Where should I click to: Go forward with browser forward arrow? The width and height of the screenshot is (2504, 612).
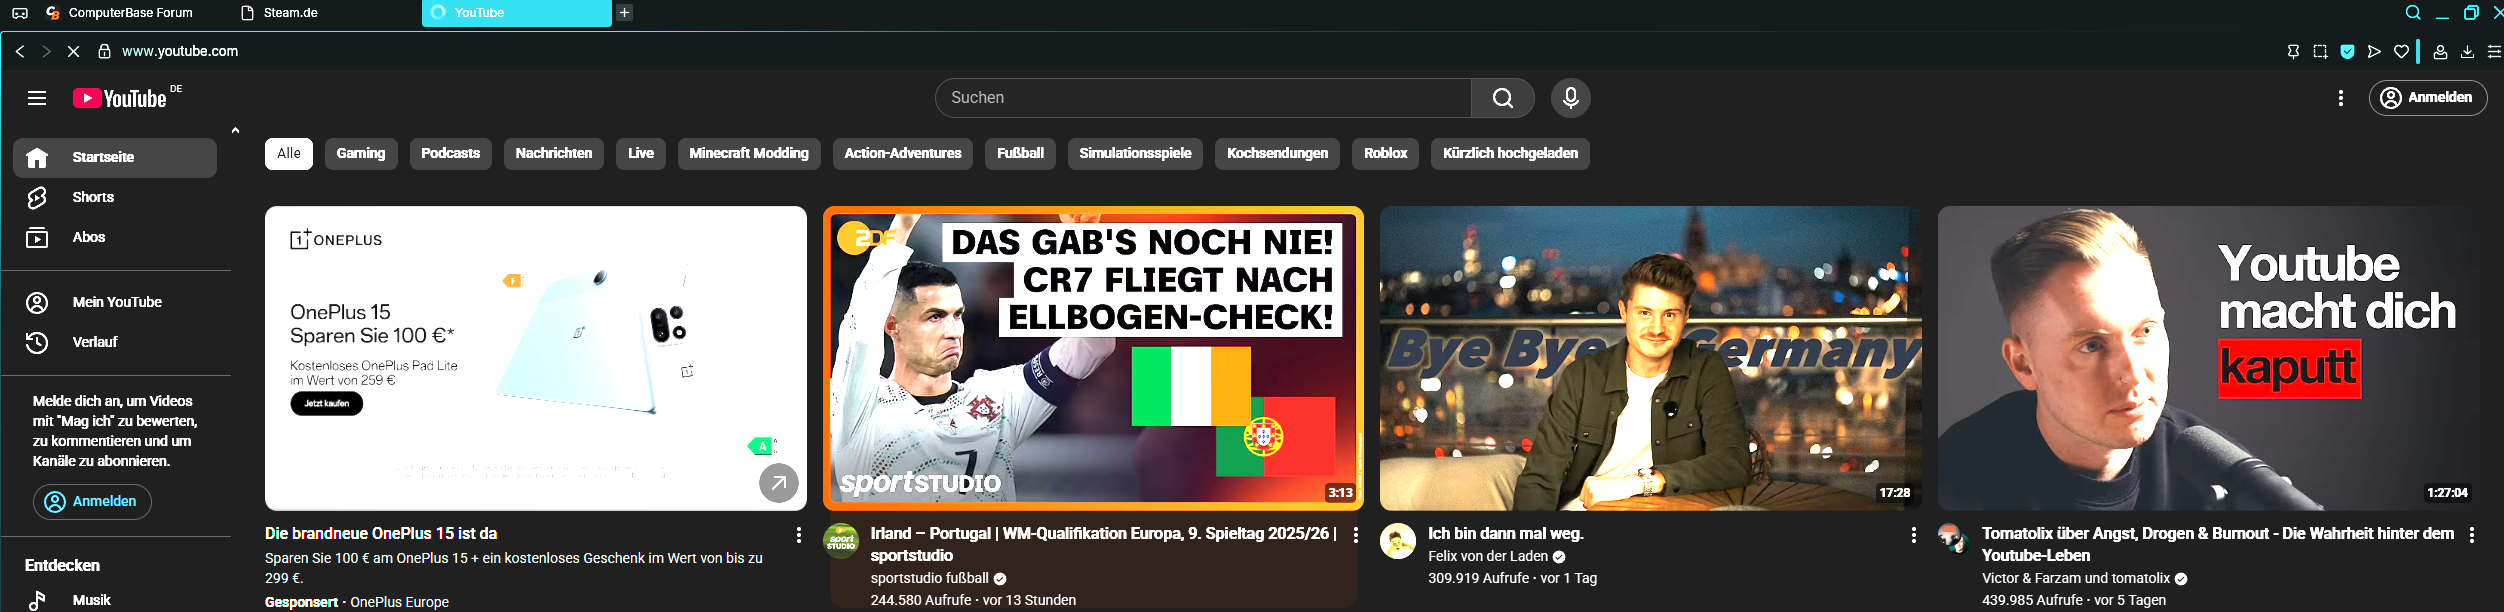46,51
